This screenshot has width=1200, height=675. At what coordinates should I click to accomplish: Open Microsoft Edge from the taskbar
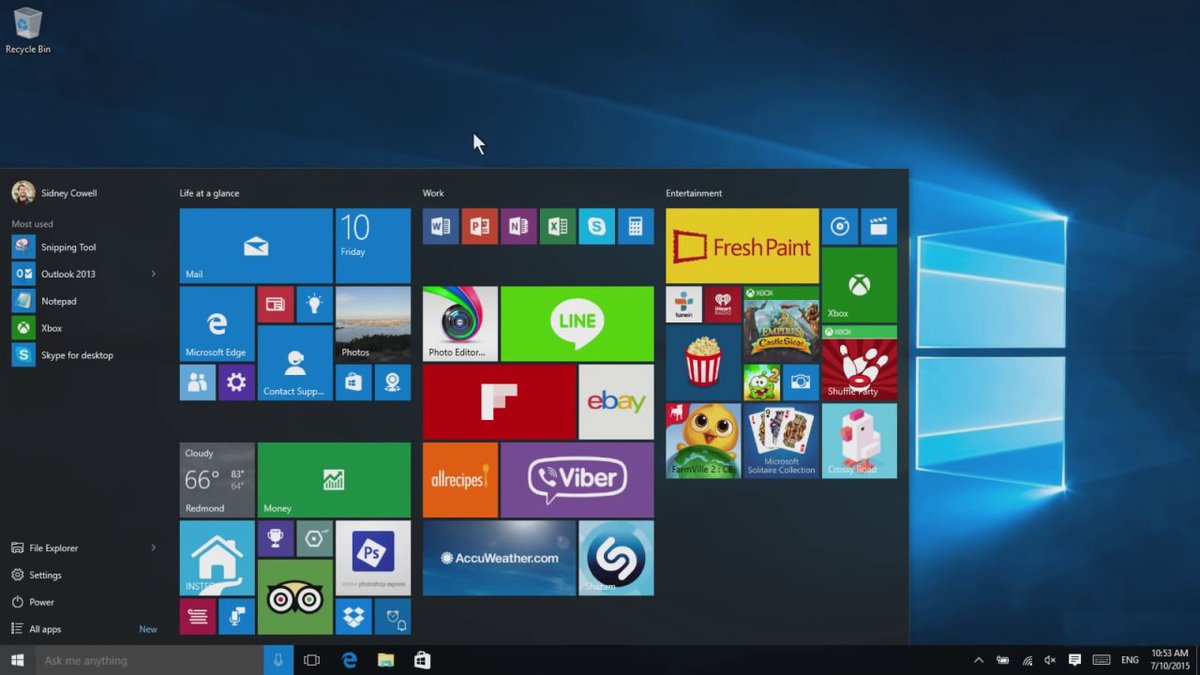click(347, 660)
